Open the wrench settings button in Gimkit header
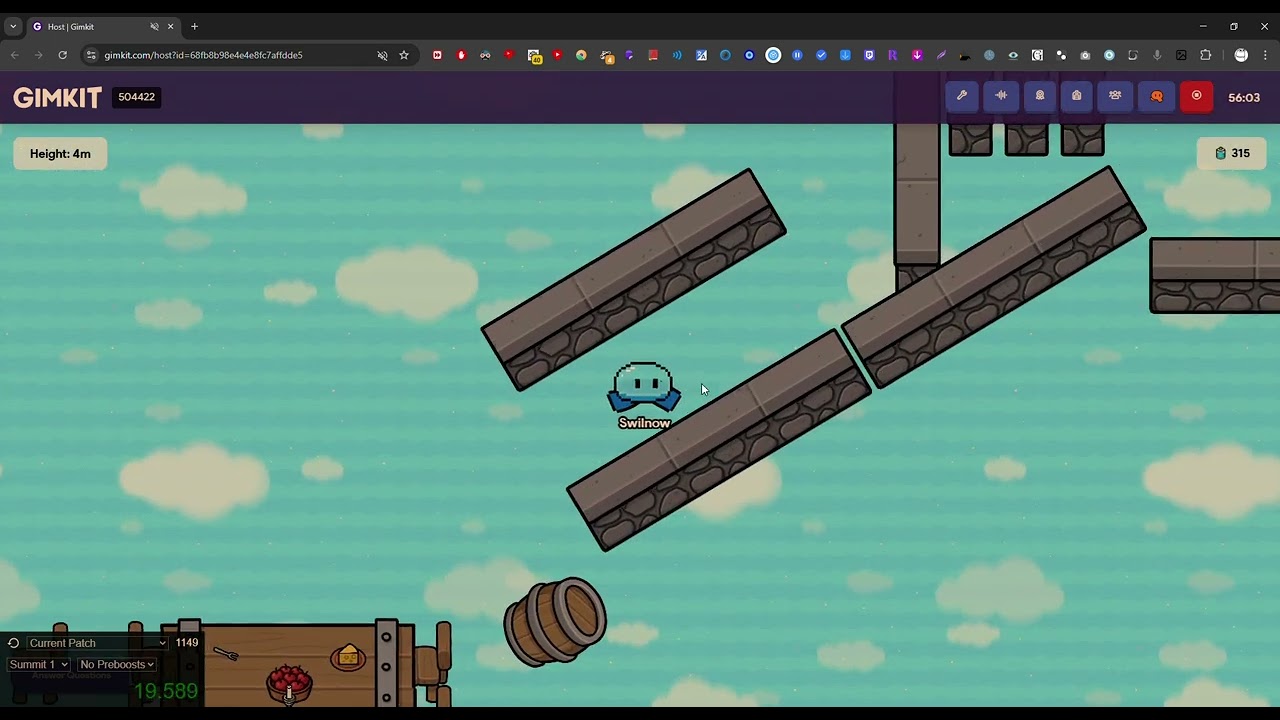 (961, 96)
